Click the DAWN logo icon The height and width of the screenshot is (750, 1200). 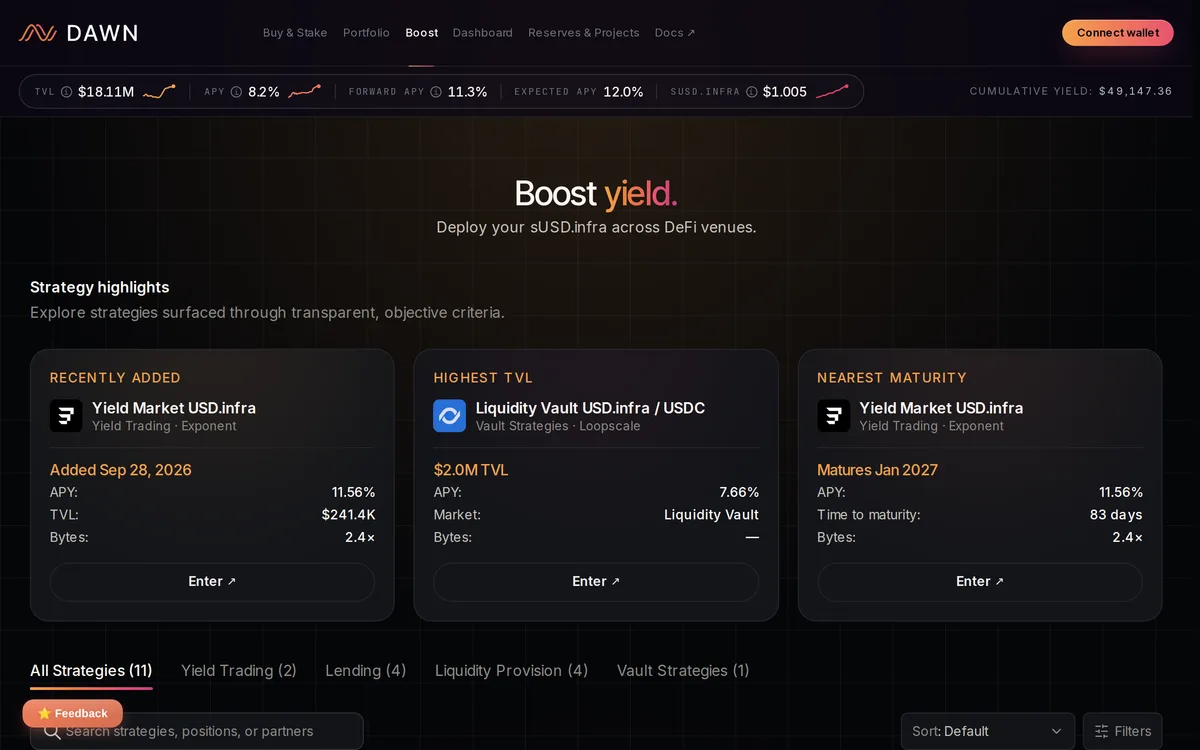click(x=37, y=33)
